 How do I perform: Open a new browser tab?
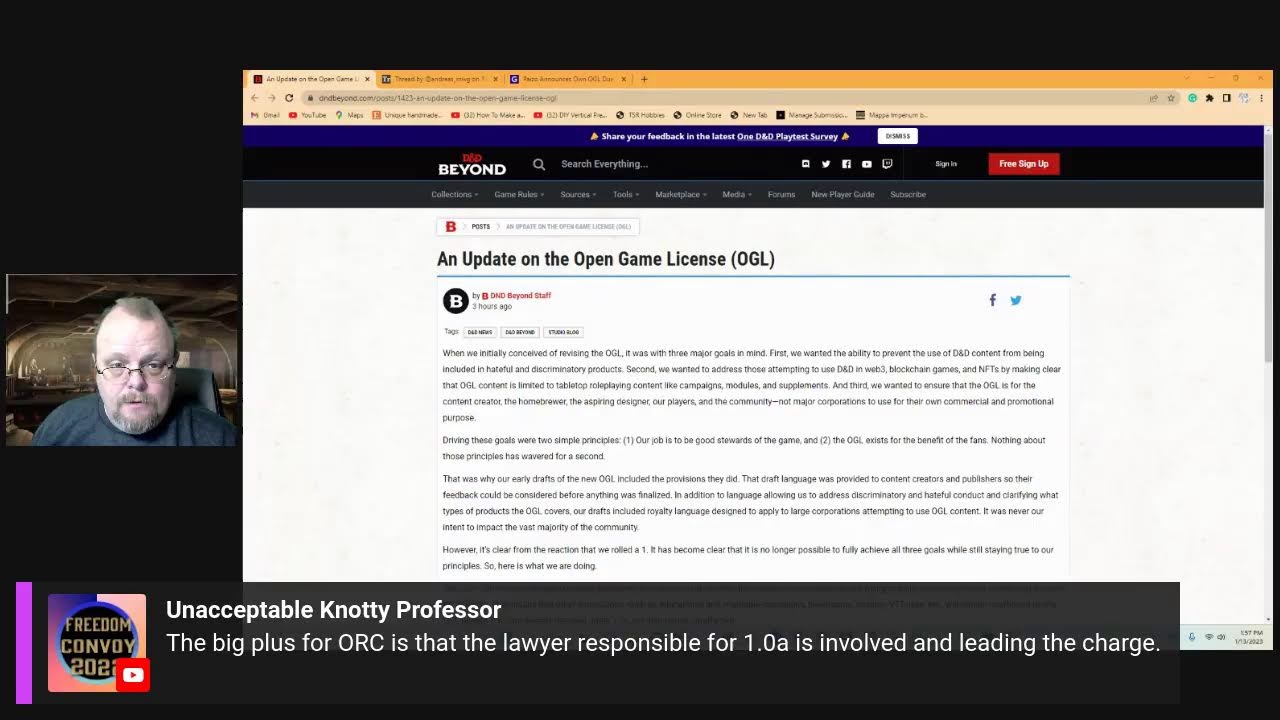point(644,79)
